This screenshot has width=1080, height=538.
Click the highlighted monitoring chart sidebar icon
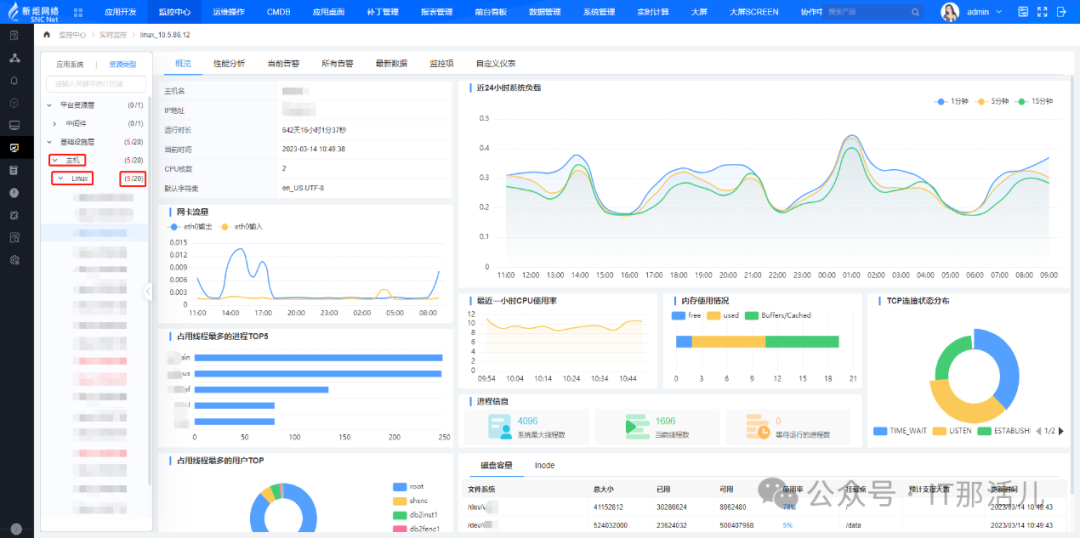pyautogui.click(x=14, y=147)
